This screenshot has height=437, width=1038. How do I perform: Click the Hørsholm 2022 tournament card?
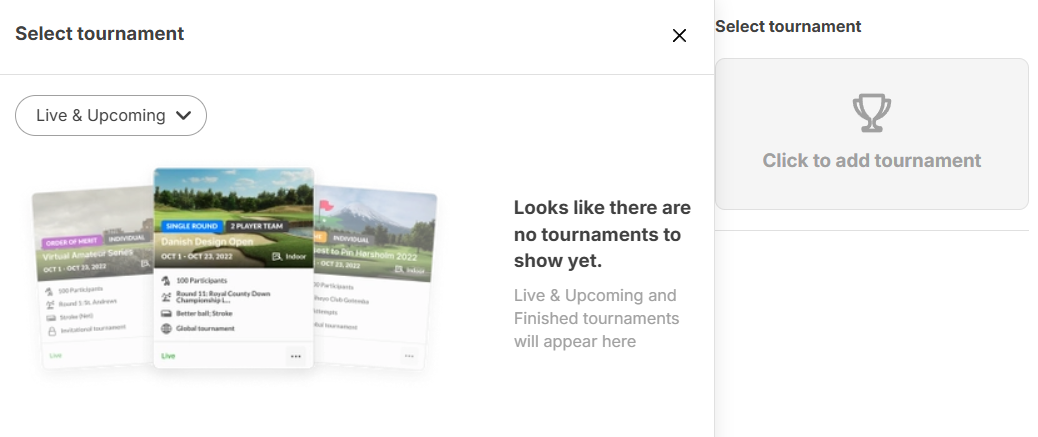coord(374,278)
